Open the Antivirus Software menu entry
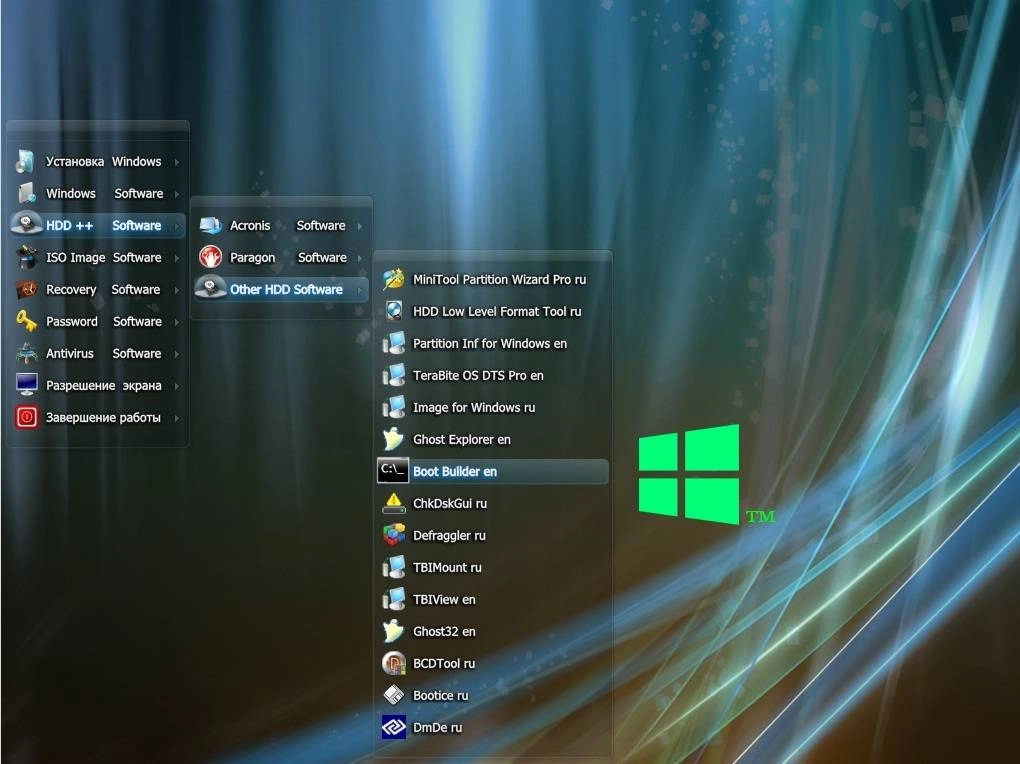 [x=98, y=353]
